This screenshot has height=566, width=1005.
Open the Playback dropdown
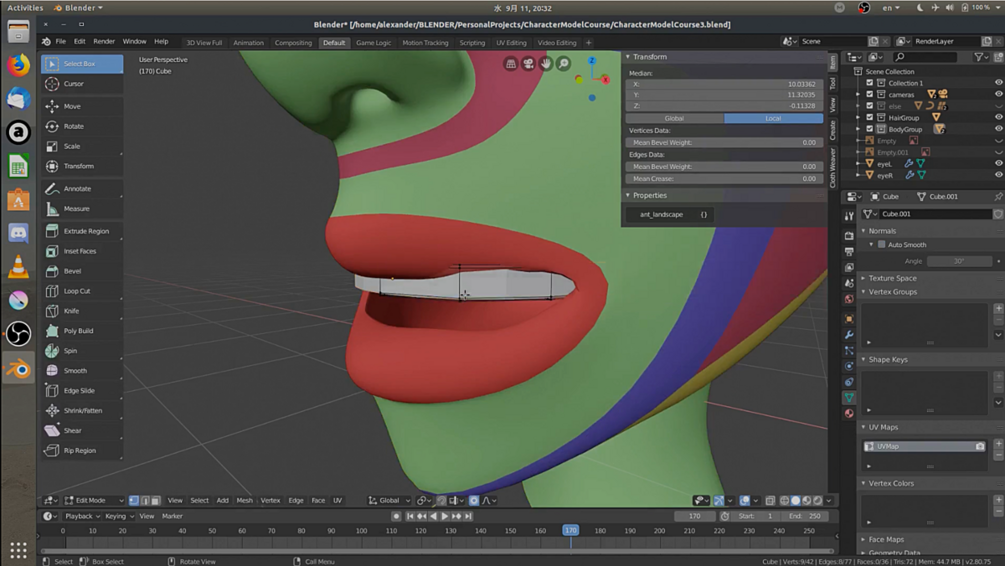[x=83, y=516]
